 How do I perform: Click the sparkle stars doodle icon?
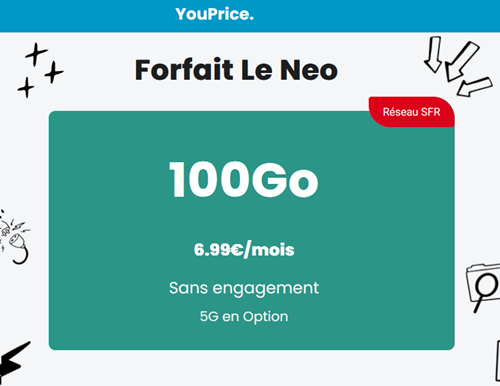point(40,70)
